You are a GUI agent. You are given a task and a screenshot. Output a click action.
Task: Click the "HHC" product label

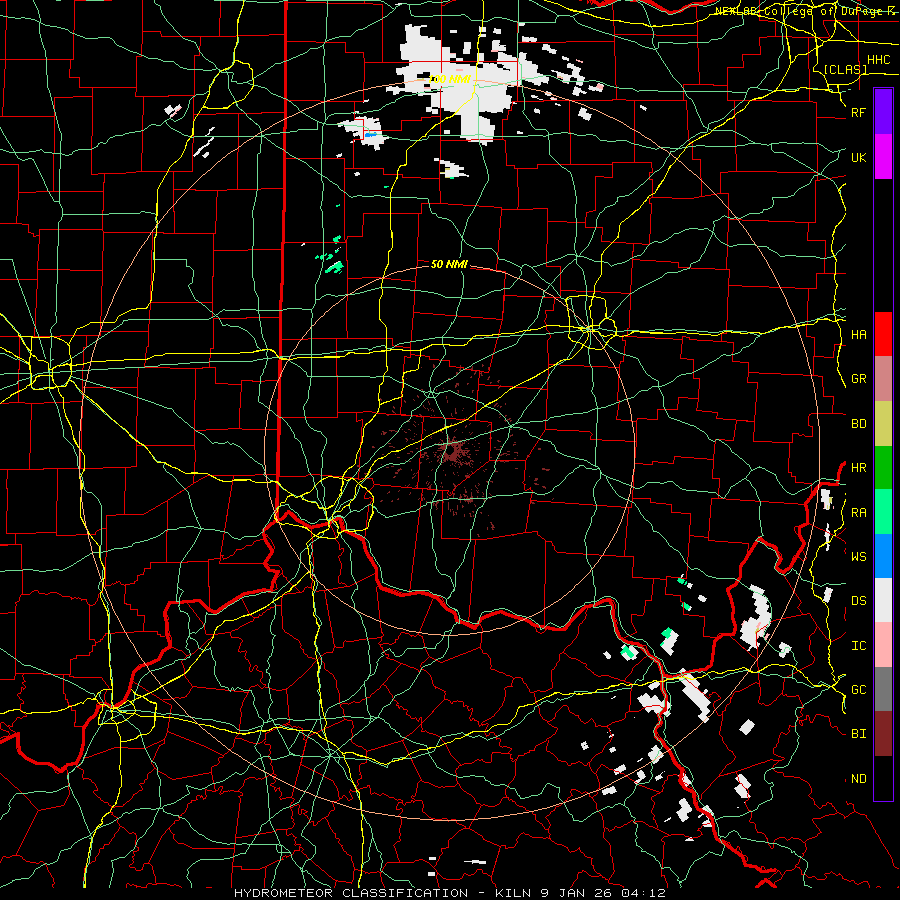(878, 60)
